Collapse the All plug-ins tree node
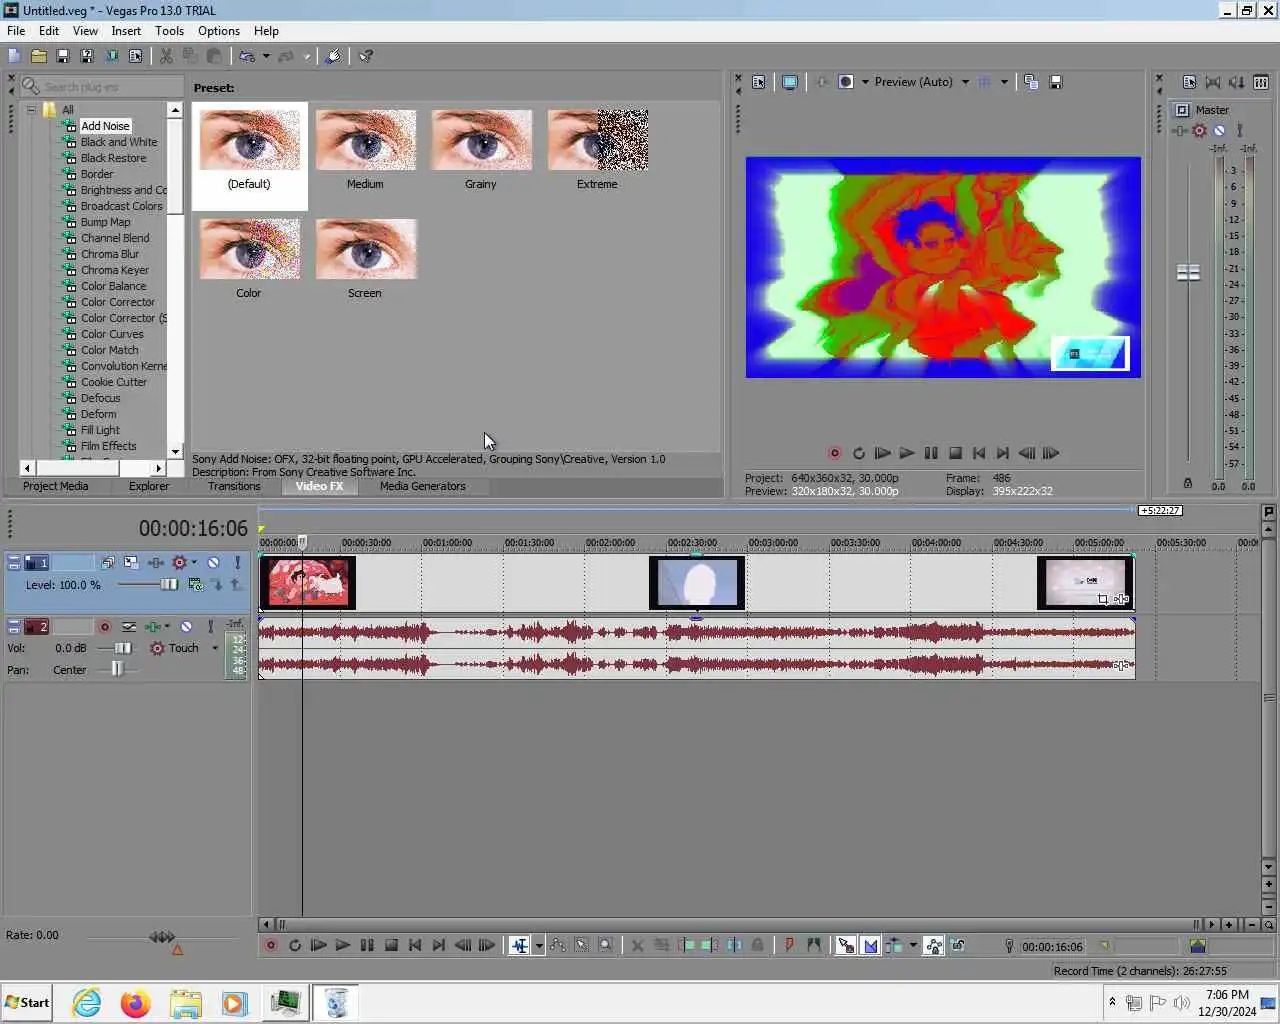 [x=31, y=110]
